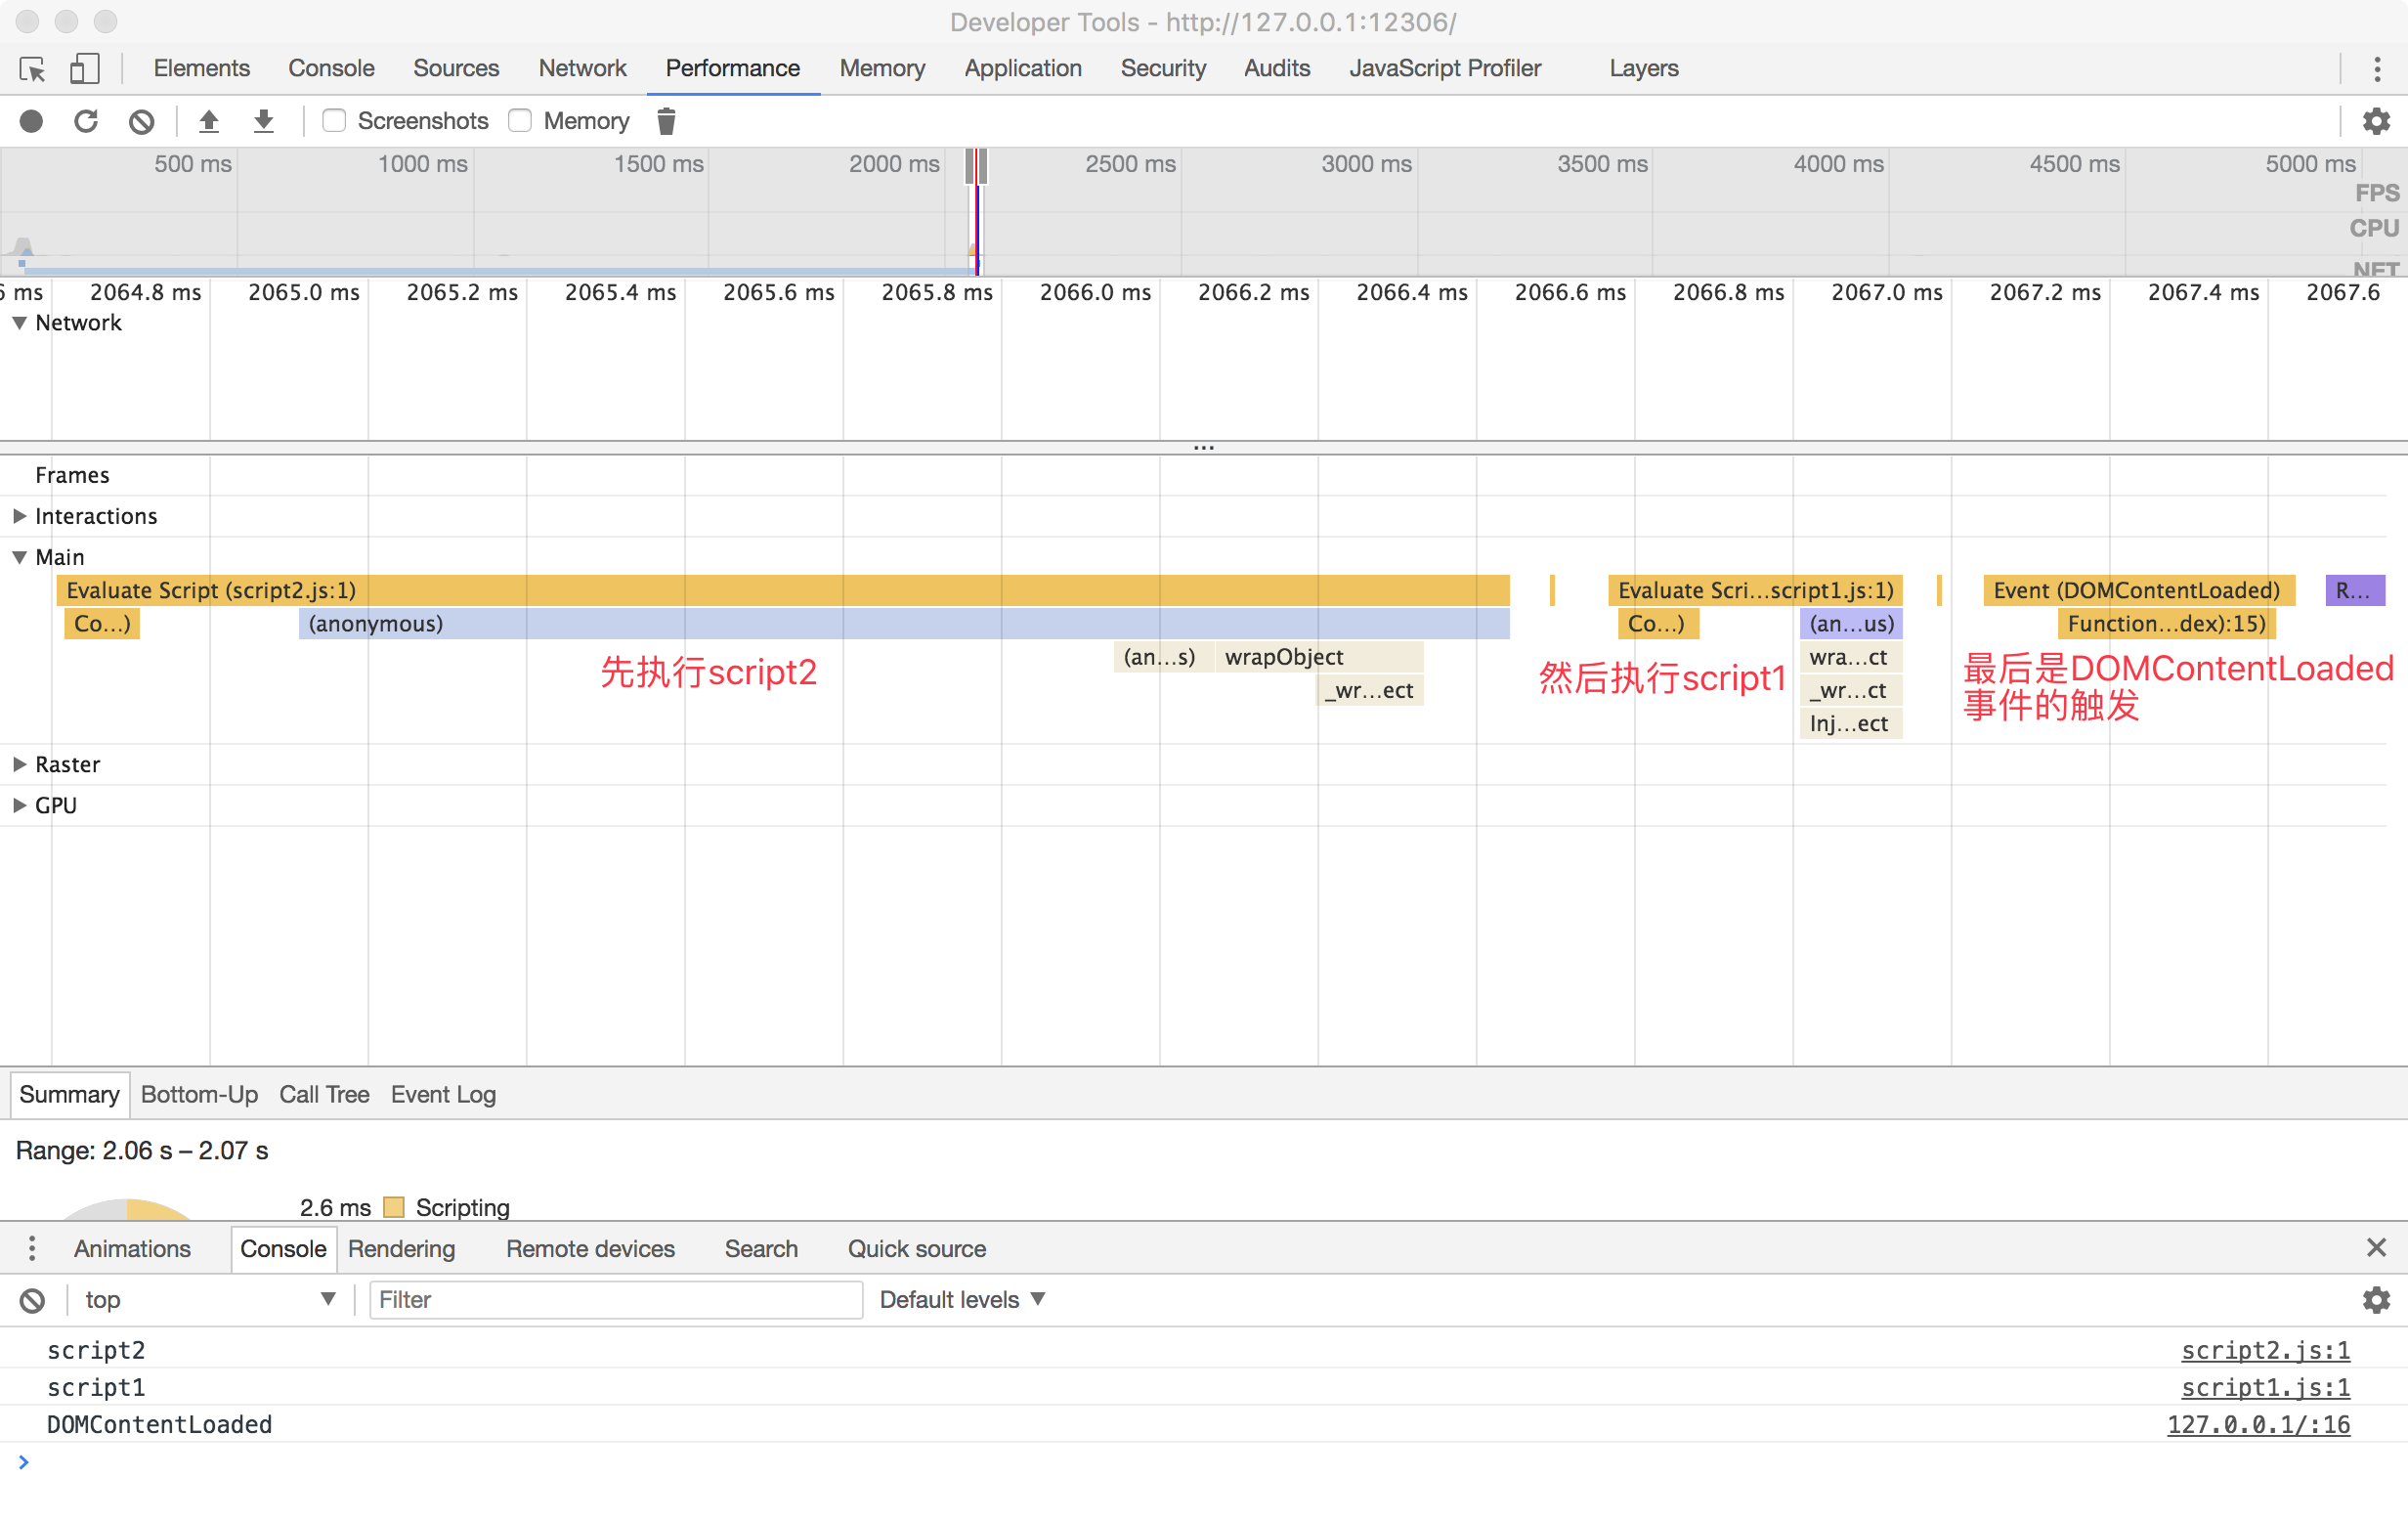Clear the console with the ban icon
The width and height of the screenshot is (2408, 1521).
[x=32, y=1300]
